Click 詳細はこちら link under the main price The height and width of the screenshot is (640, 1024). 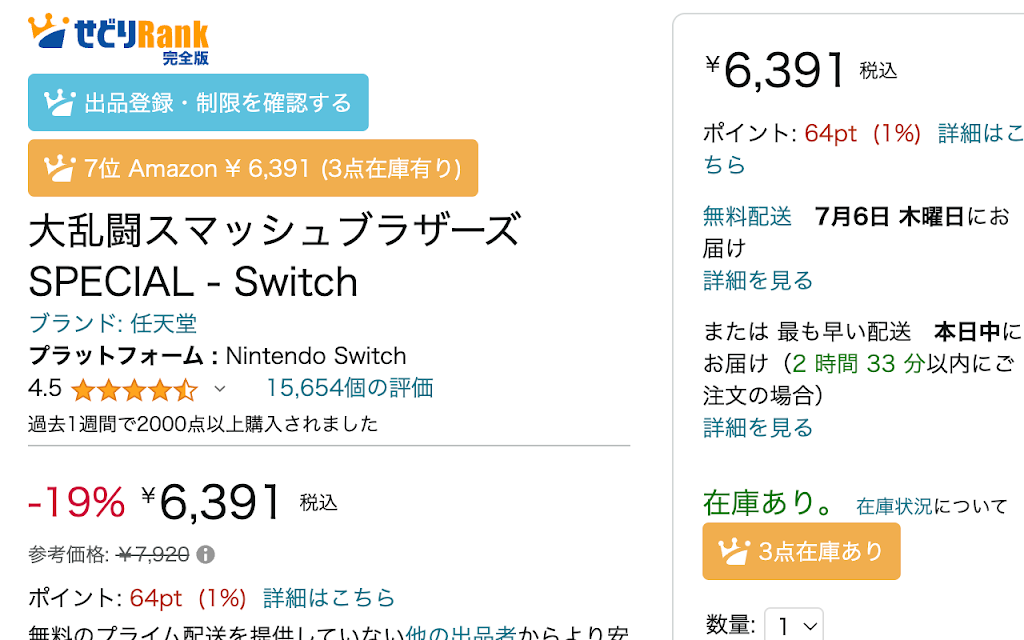pos(329,598)
